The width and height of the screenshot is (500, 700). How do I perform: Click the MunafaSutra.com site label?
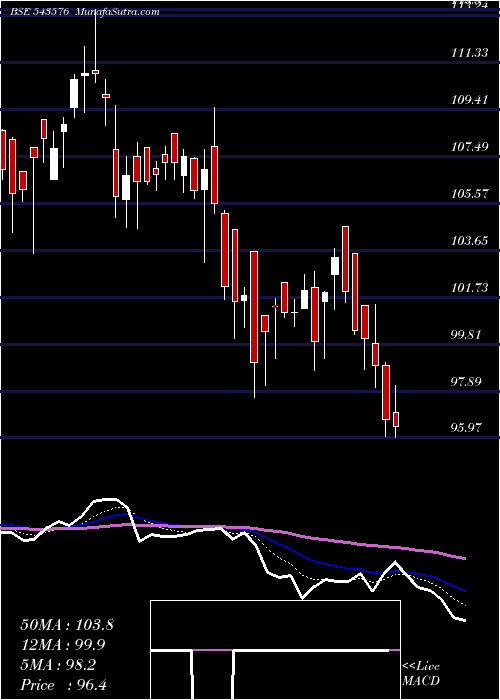[x=117, y=12]
